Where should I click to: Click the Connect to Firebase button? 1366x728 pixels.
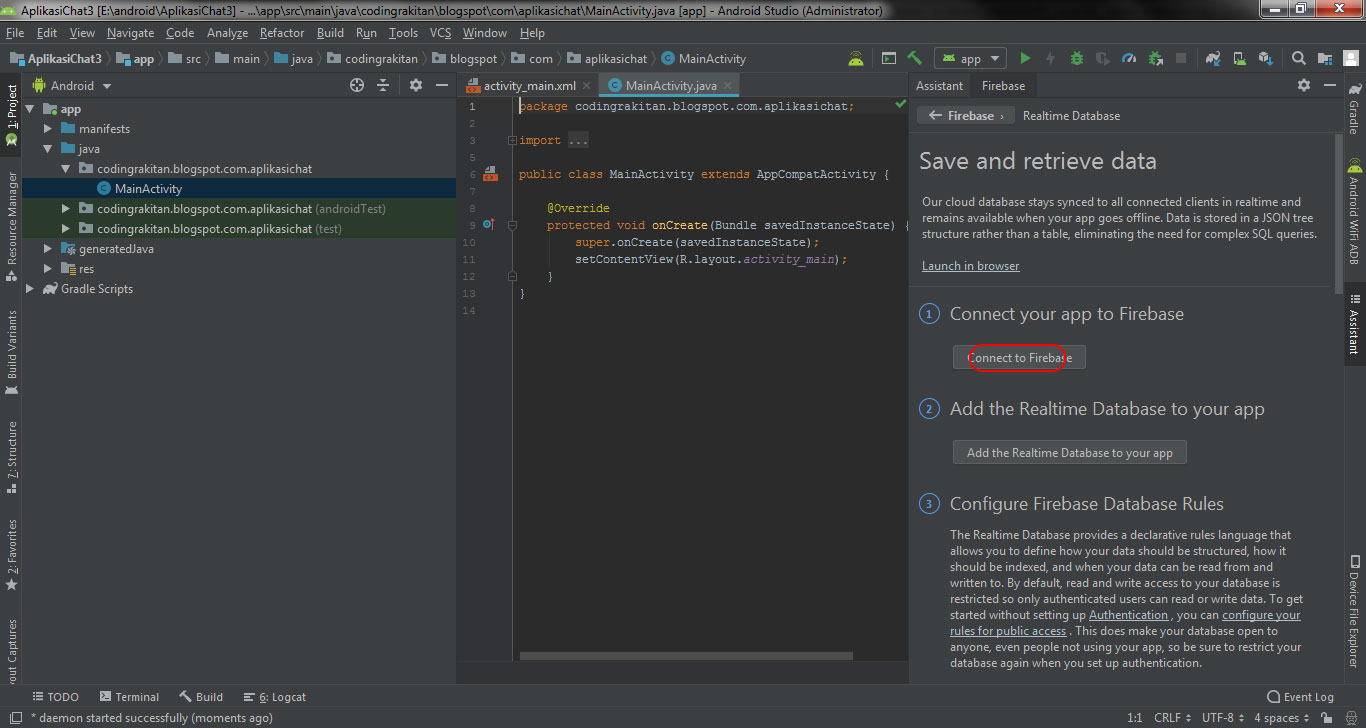pyautogui.click(x=1017, y=356)
